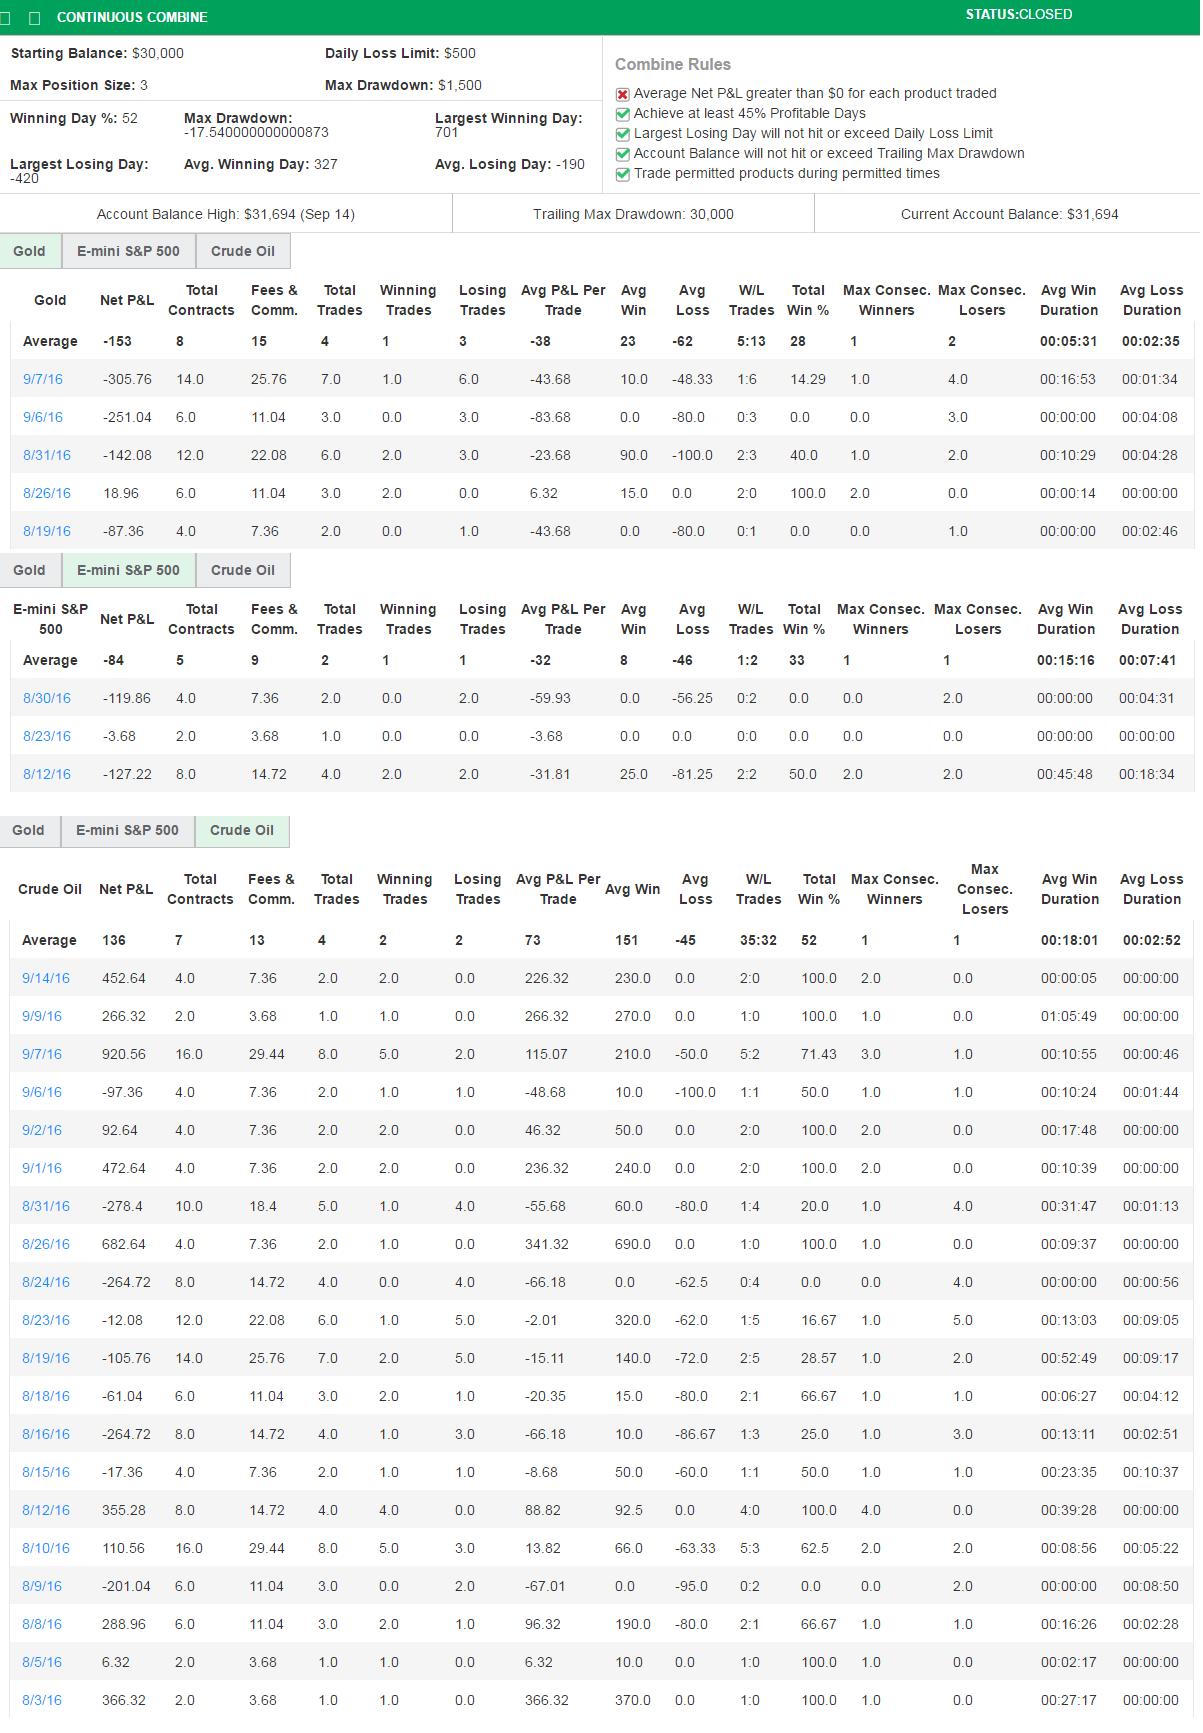Viewport: 1203px width, 1733px height.
Task: Click Winning Day %: 52 text
Action: click(x=74, y=118)
